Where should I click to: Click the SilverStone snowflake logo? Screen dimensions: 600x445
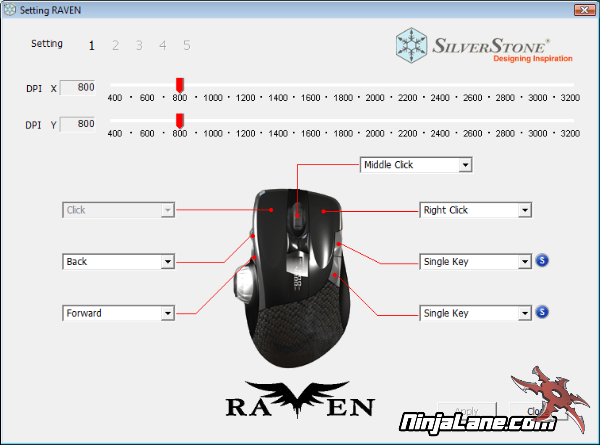(411, 45)
